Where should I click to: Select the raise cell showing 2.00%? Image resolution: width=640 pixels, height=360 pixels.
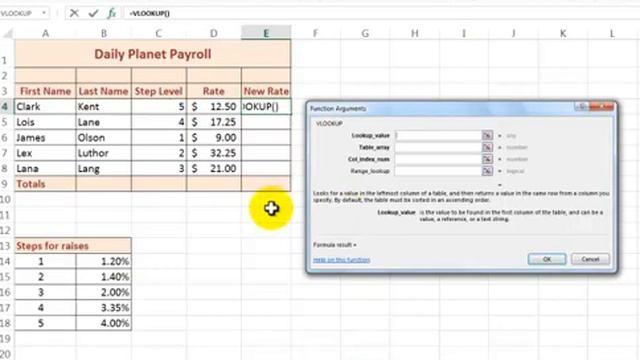(104, 292)
